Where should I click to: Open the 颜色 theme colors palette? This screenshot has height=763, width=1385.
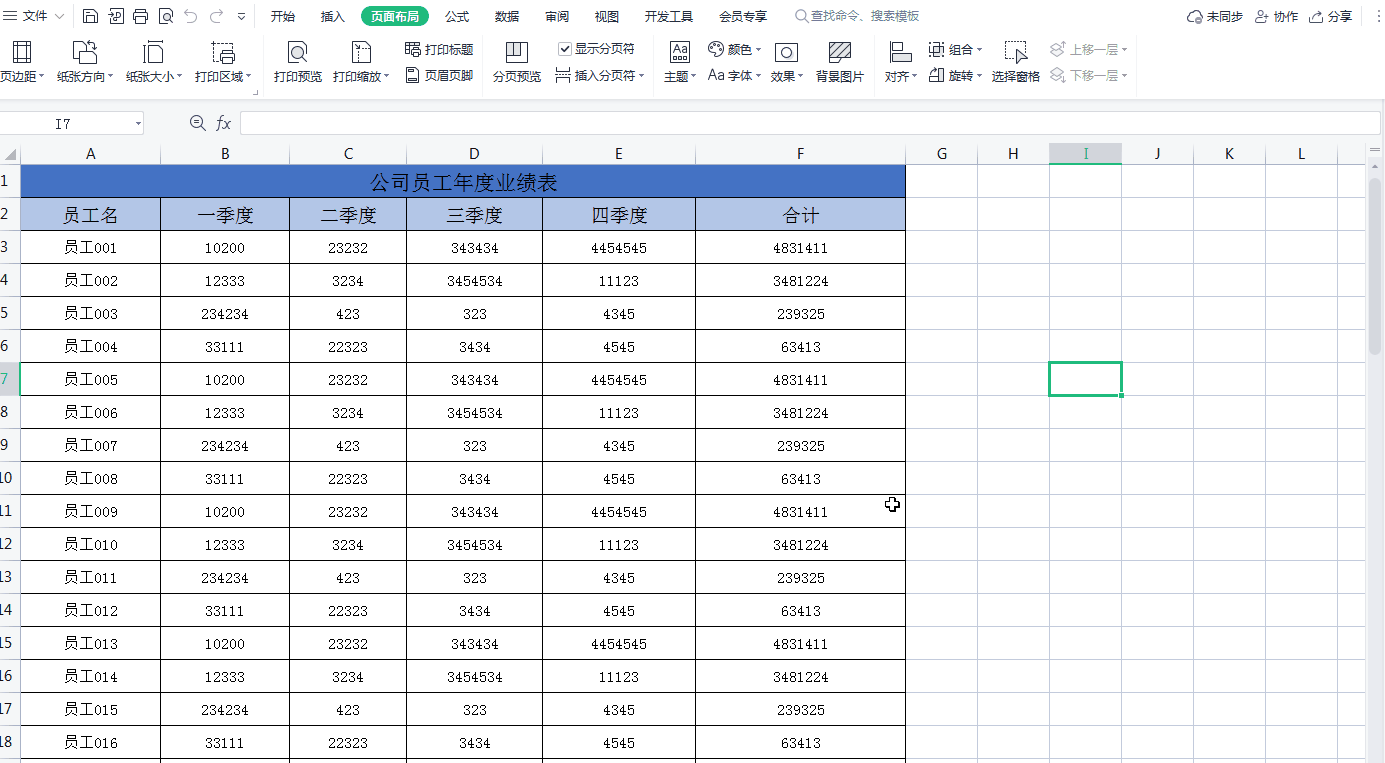click(734, 49)
